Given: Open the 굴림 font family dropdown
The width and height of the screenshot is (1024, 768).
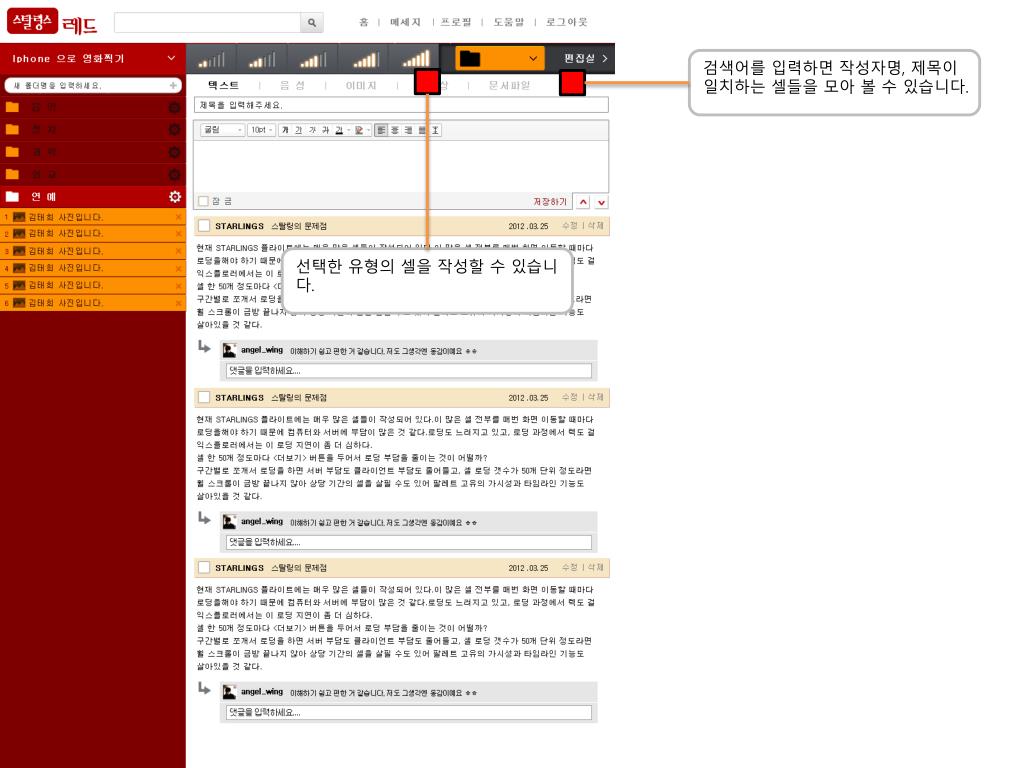Looking at the screenshot, I should 223,130.
